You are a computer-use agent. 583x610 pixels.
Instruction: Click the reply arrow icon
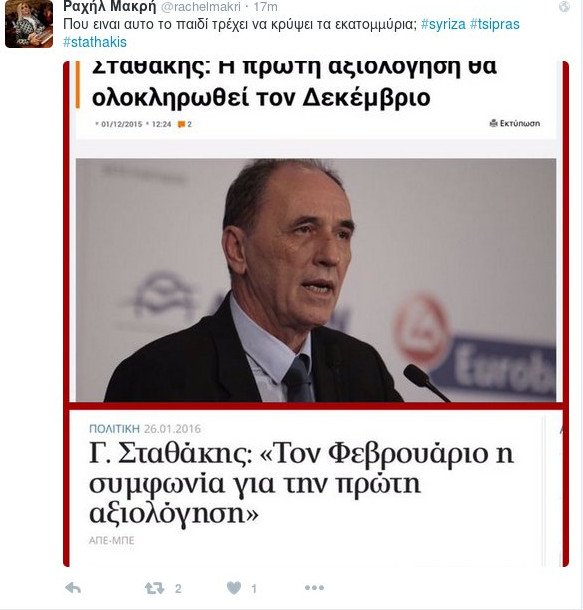coord(73,588)
